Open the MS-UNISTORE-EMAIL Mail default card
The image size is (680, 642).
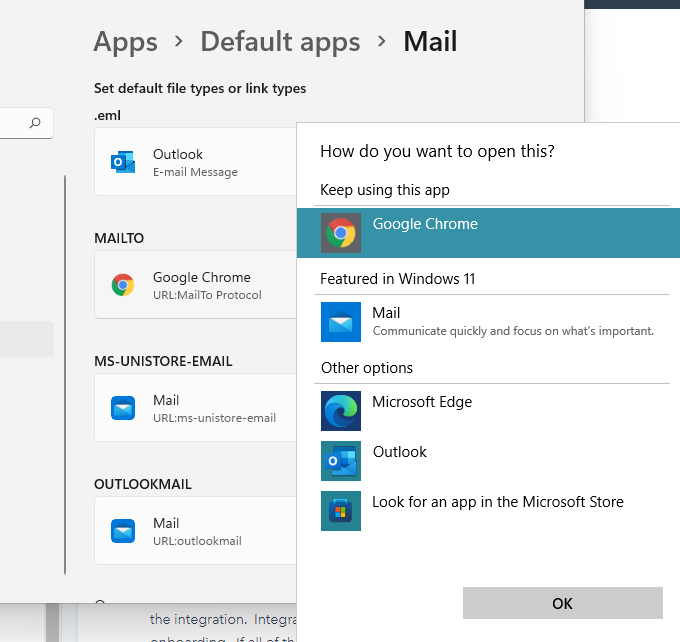pyautogui.click(x=196, y=408)
